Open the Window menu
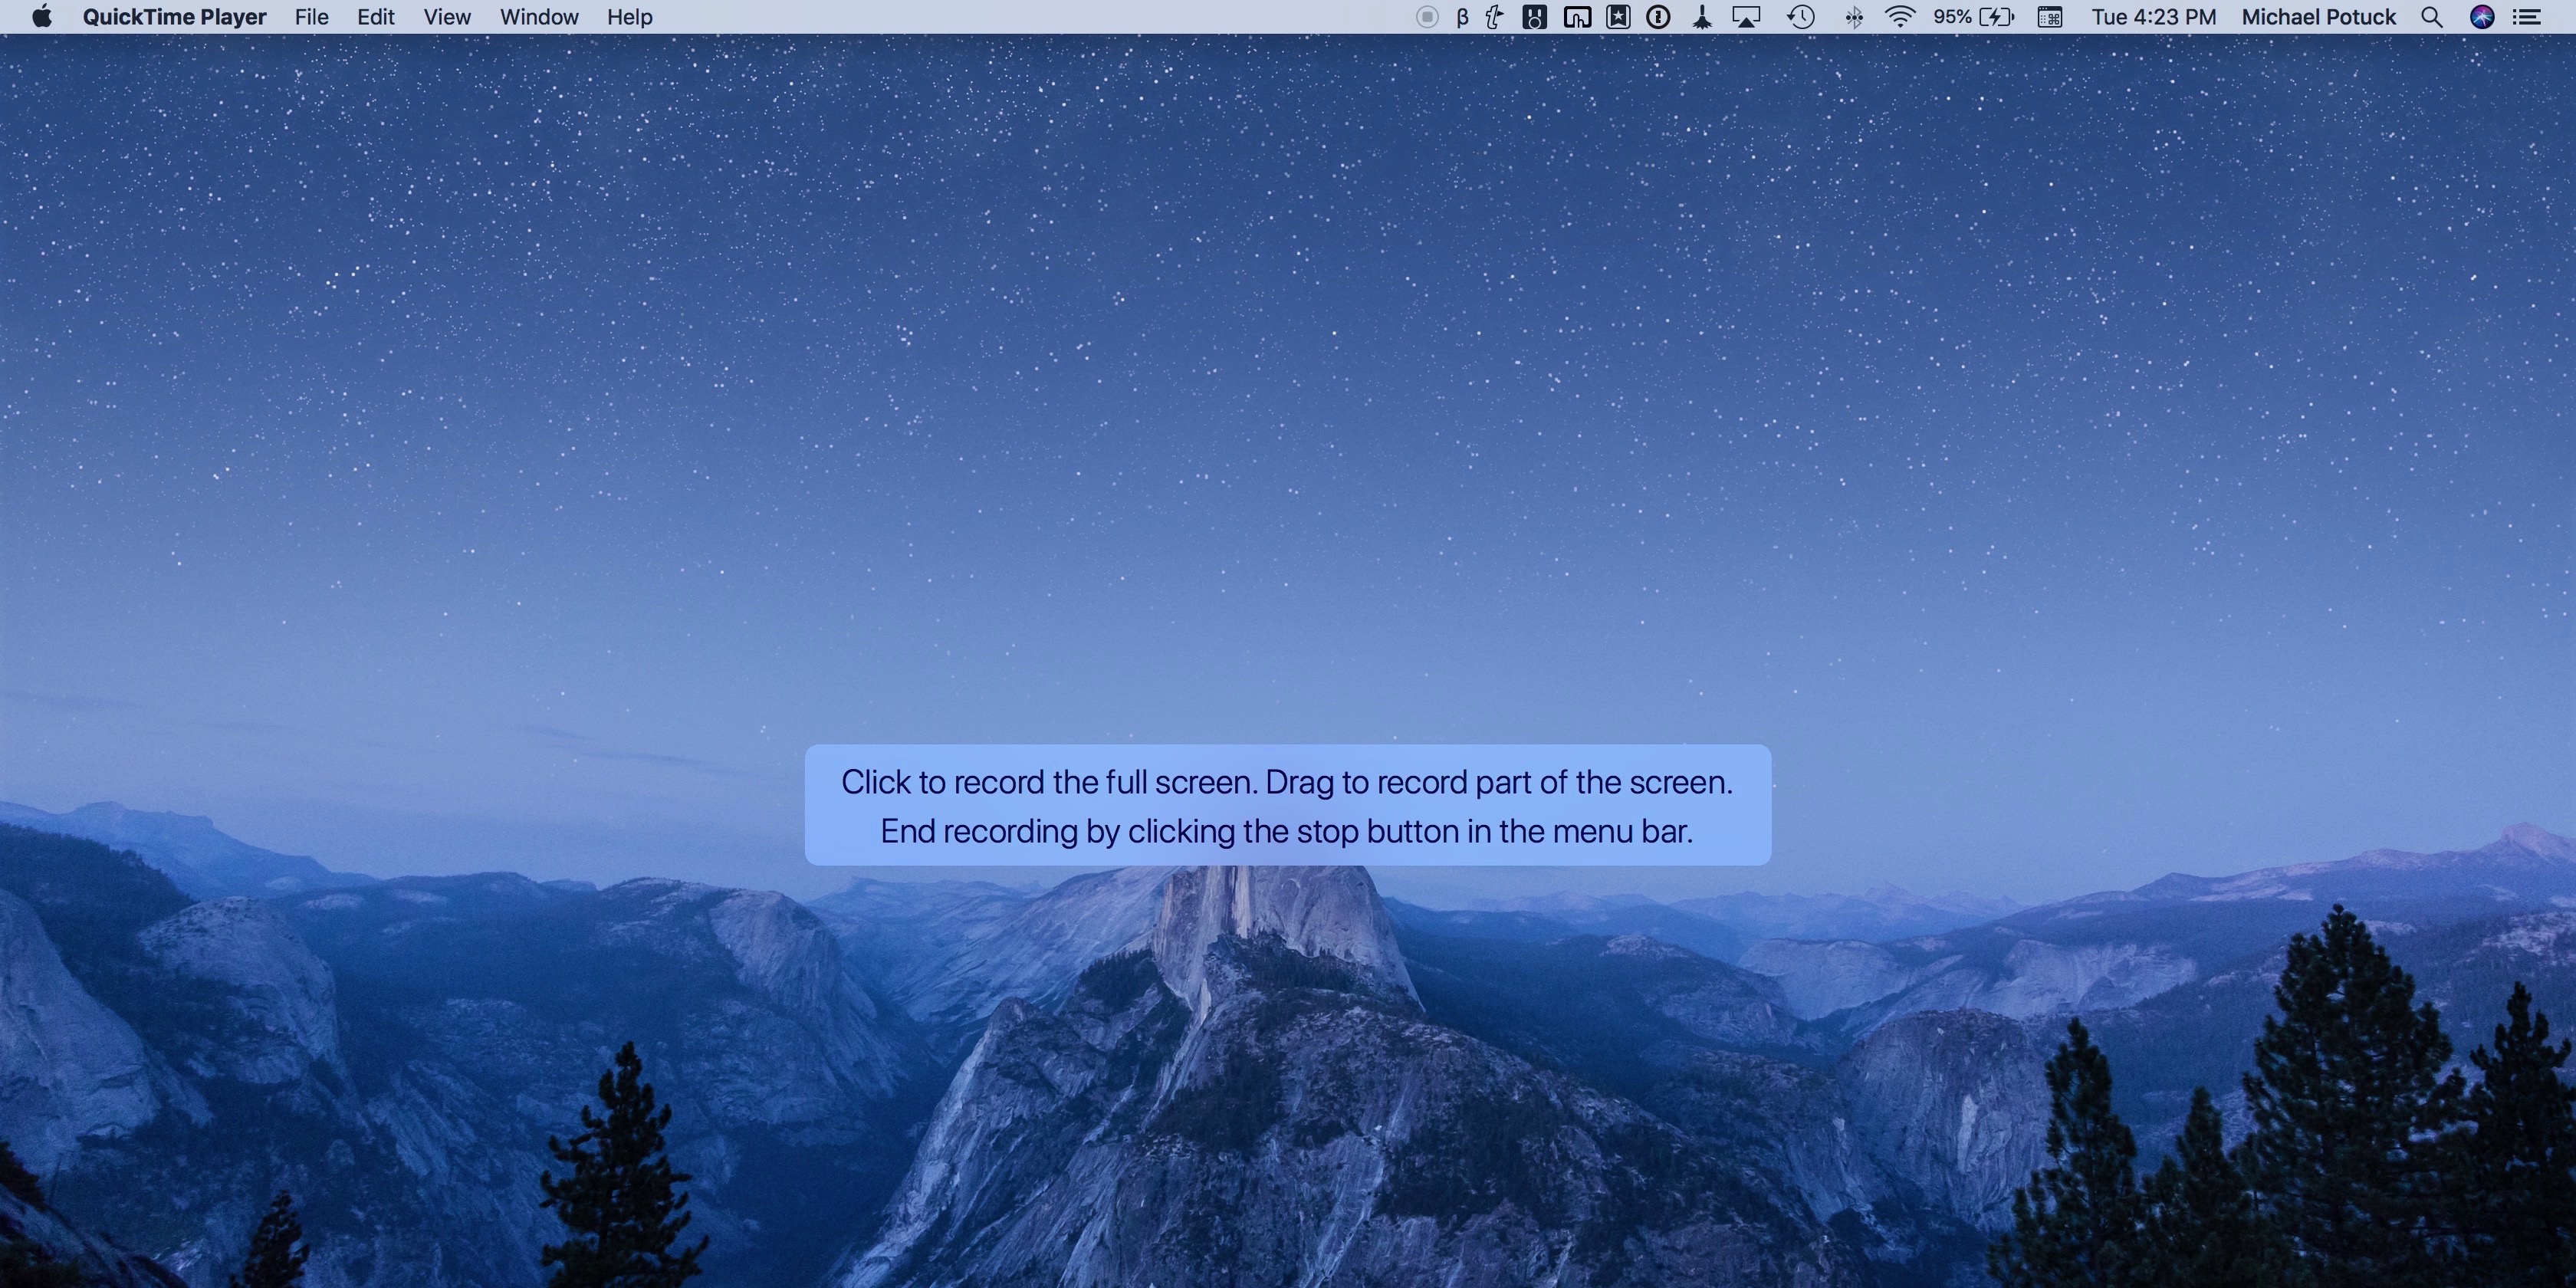Viewport: 2576px width, 1288px height. 539,17
